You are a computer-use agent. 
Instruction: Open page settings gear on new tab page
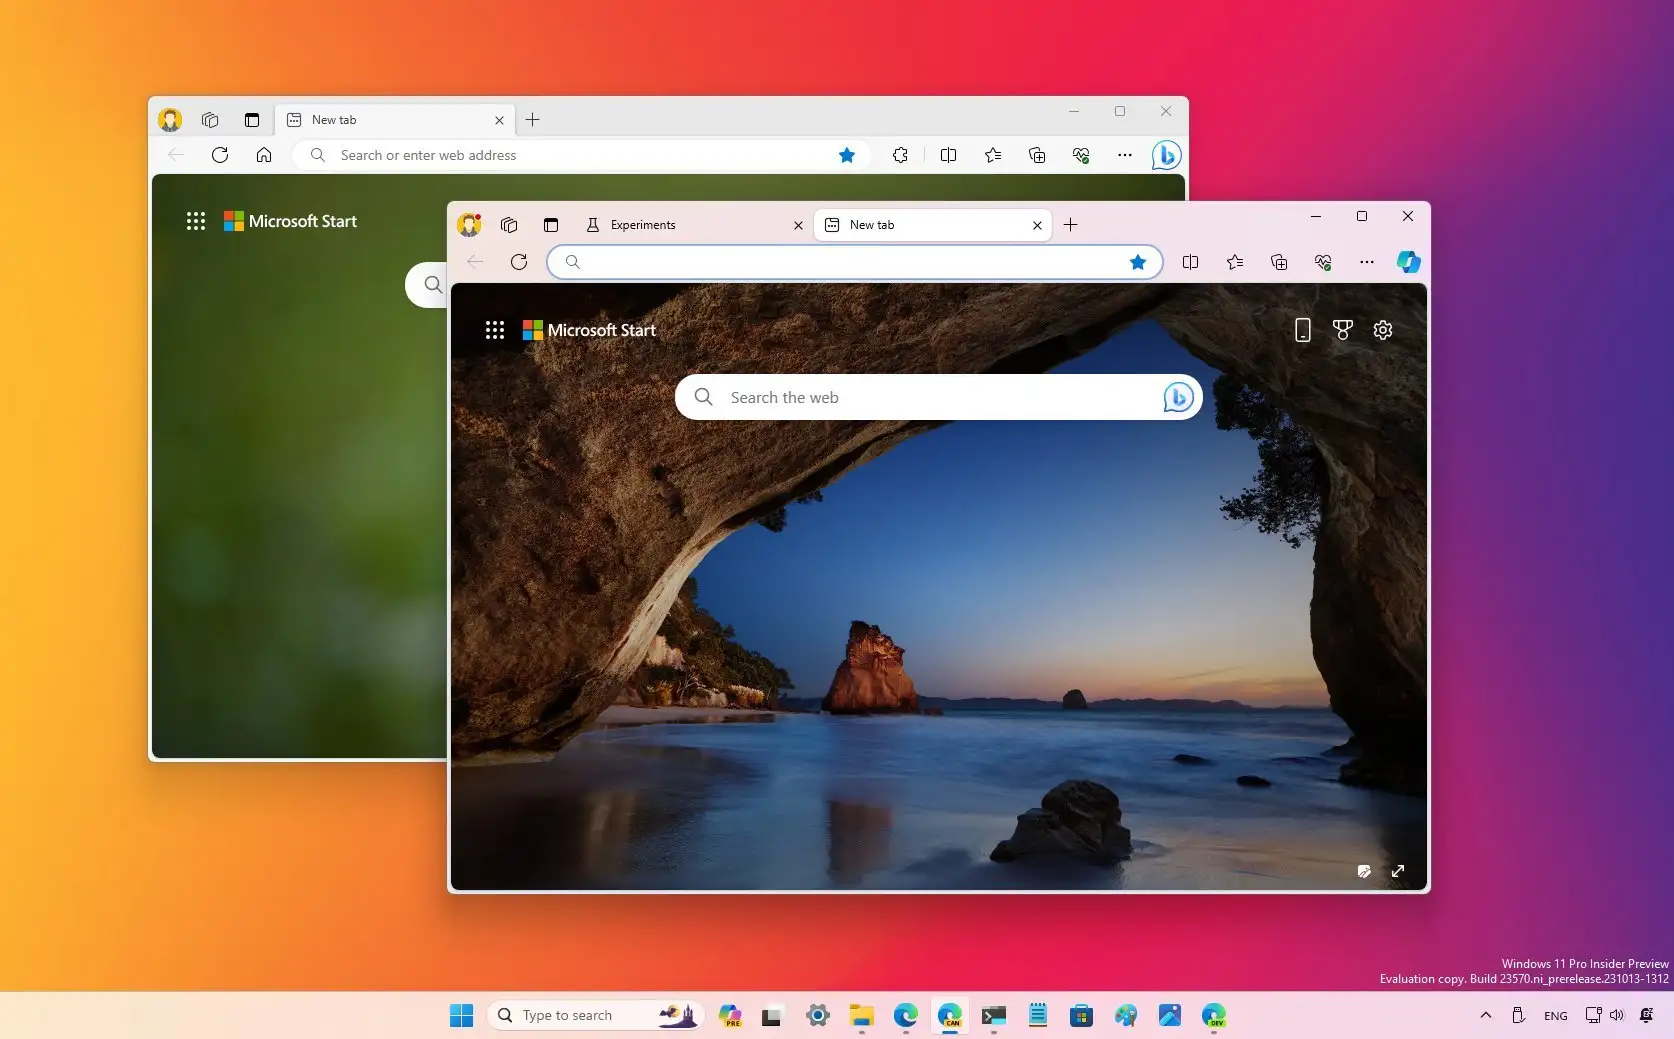(1383, 330)
